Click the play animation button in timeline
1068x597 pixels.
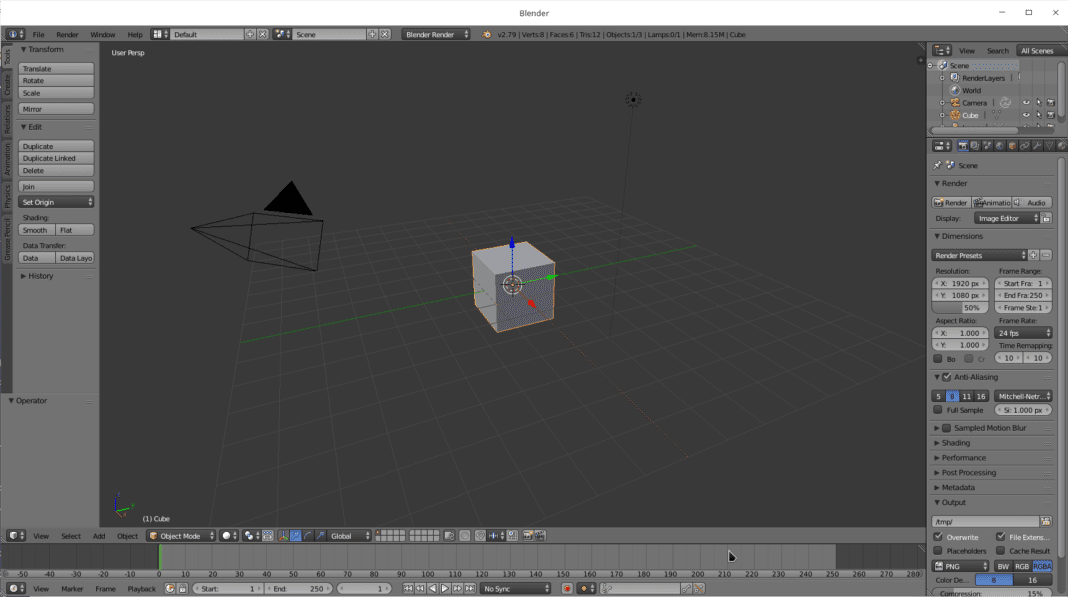[x=445, y=589]
